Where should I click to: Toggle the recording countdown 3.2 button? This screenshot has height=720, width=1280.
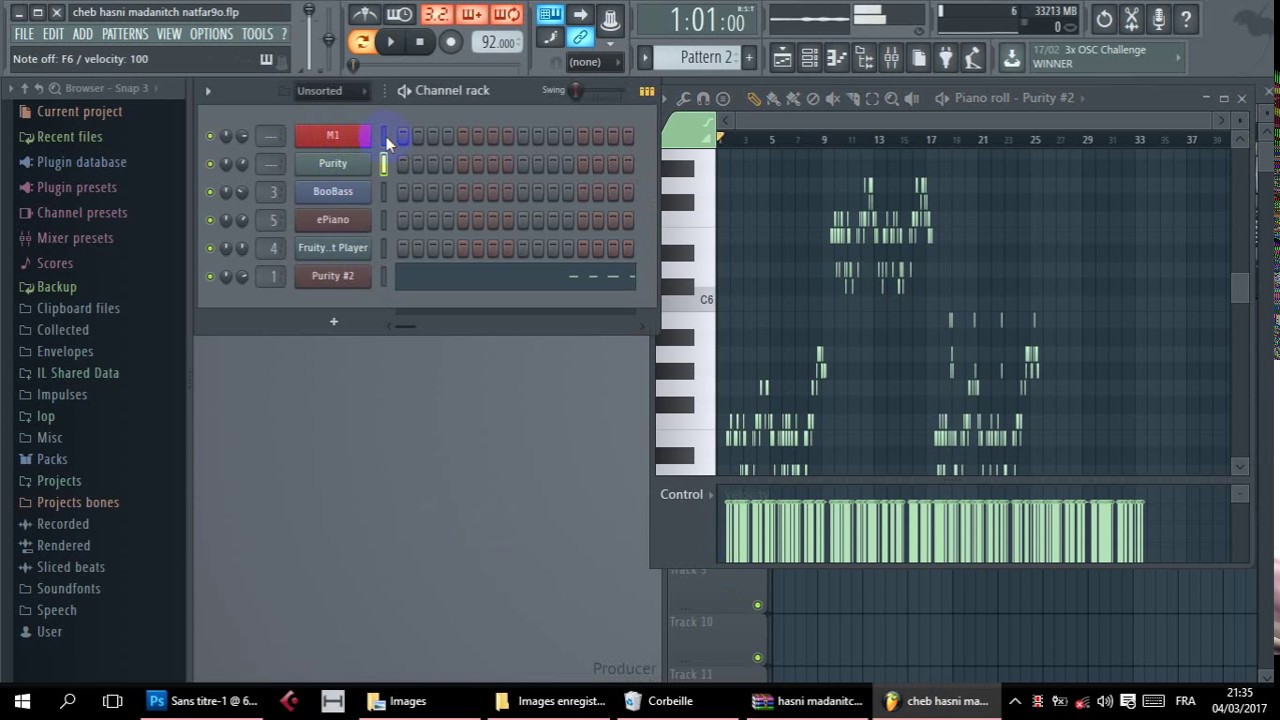436,14
